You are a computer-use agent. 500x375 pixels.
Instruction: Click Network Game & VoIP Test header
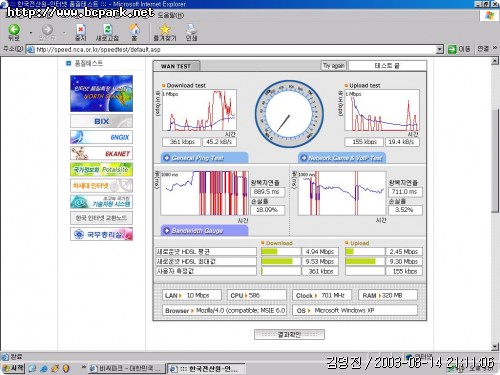(342, 158)
